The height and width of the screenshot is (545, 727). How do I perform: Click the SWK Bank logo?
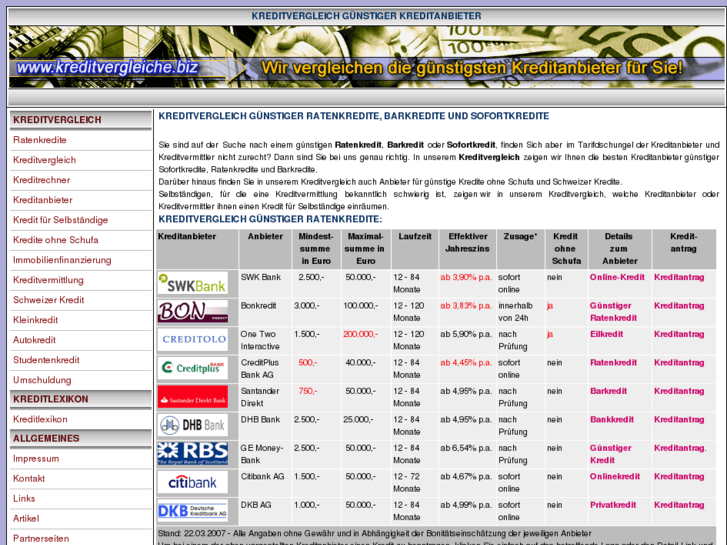(192, 283)
